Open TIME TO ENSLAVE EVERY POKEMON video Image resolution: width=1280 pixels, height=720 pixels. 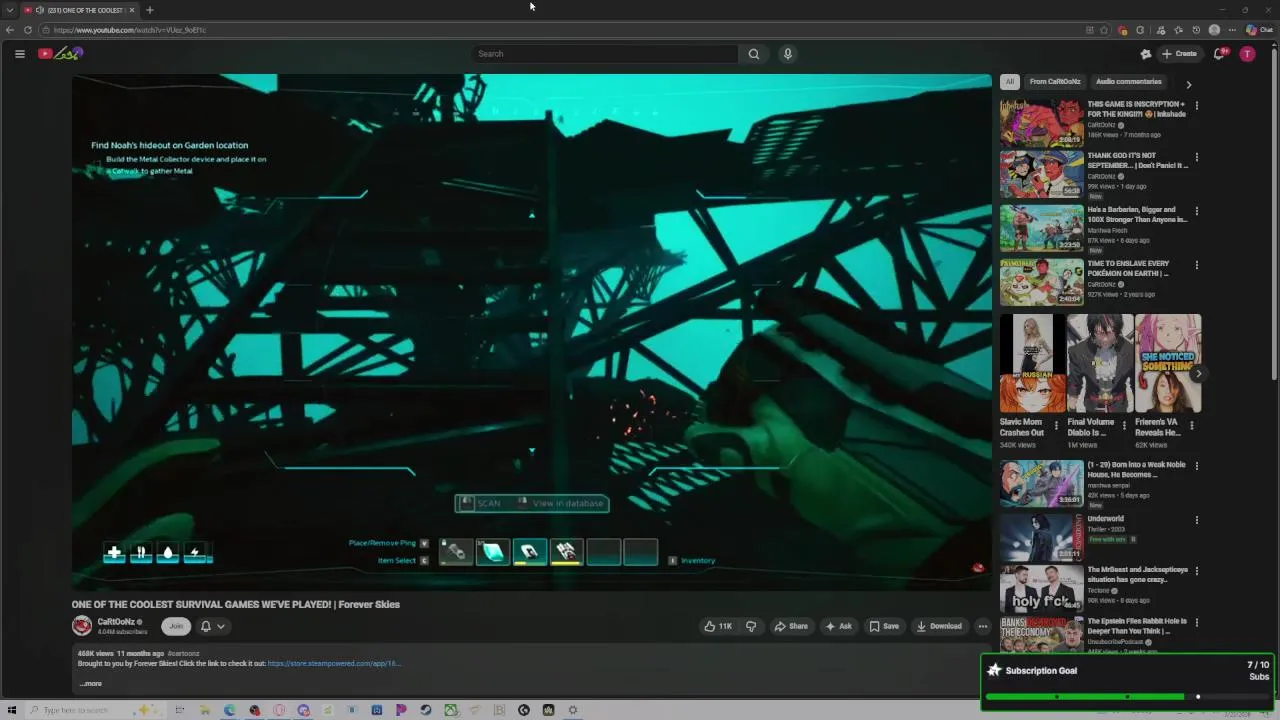click(x=1041, y=282)
